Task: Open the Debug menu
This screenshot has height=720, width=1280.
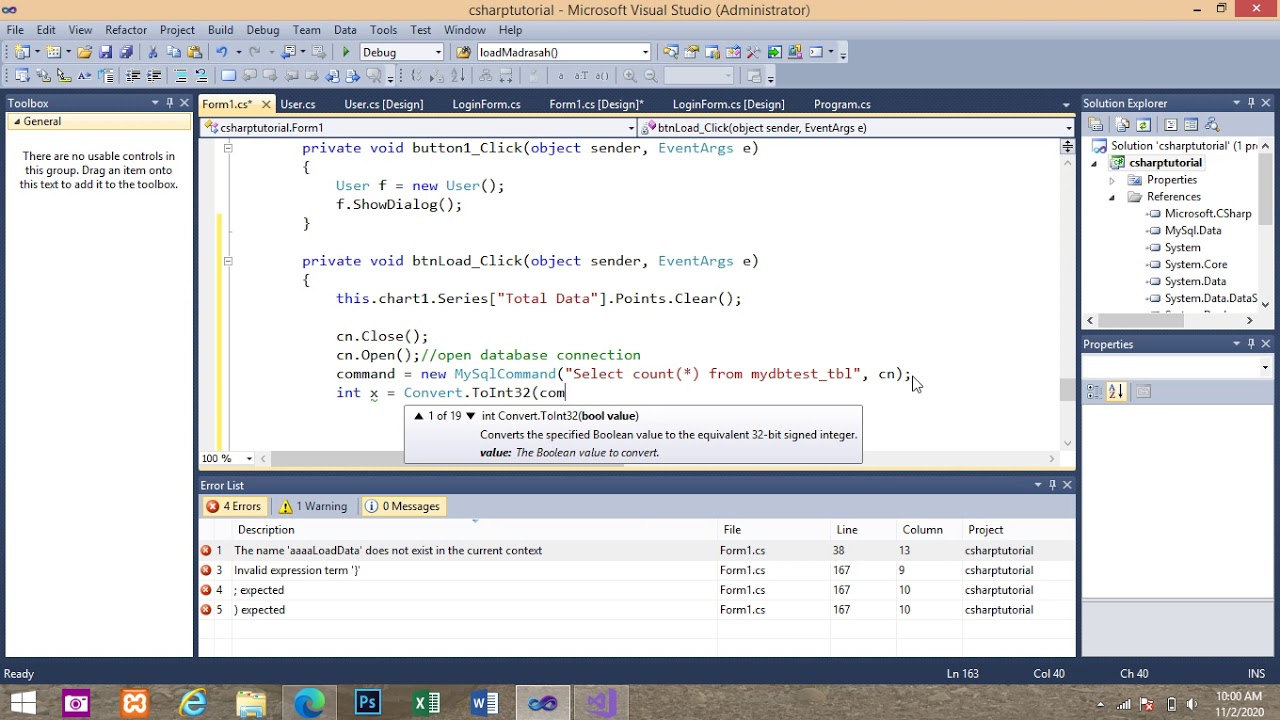Action: click(263, 30)
